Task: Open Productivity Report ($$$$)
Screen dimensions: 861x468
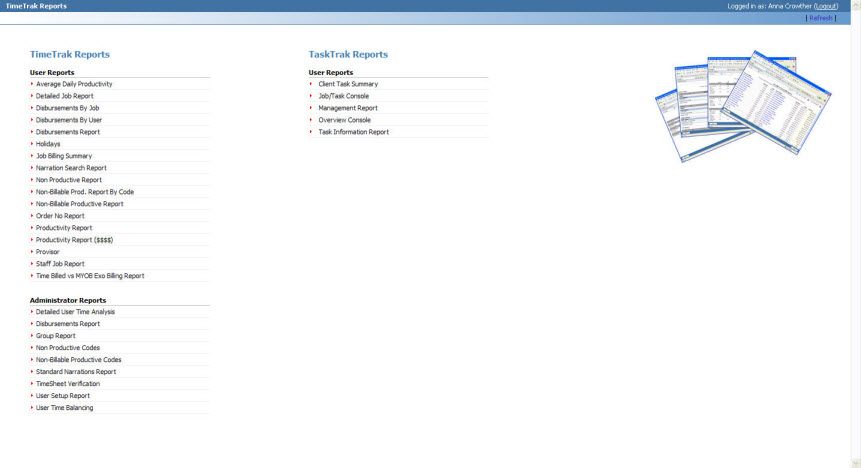Action: click(x=74, y=240)
